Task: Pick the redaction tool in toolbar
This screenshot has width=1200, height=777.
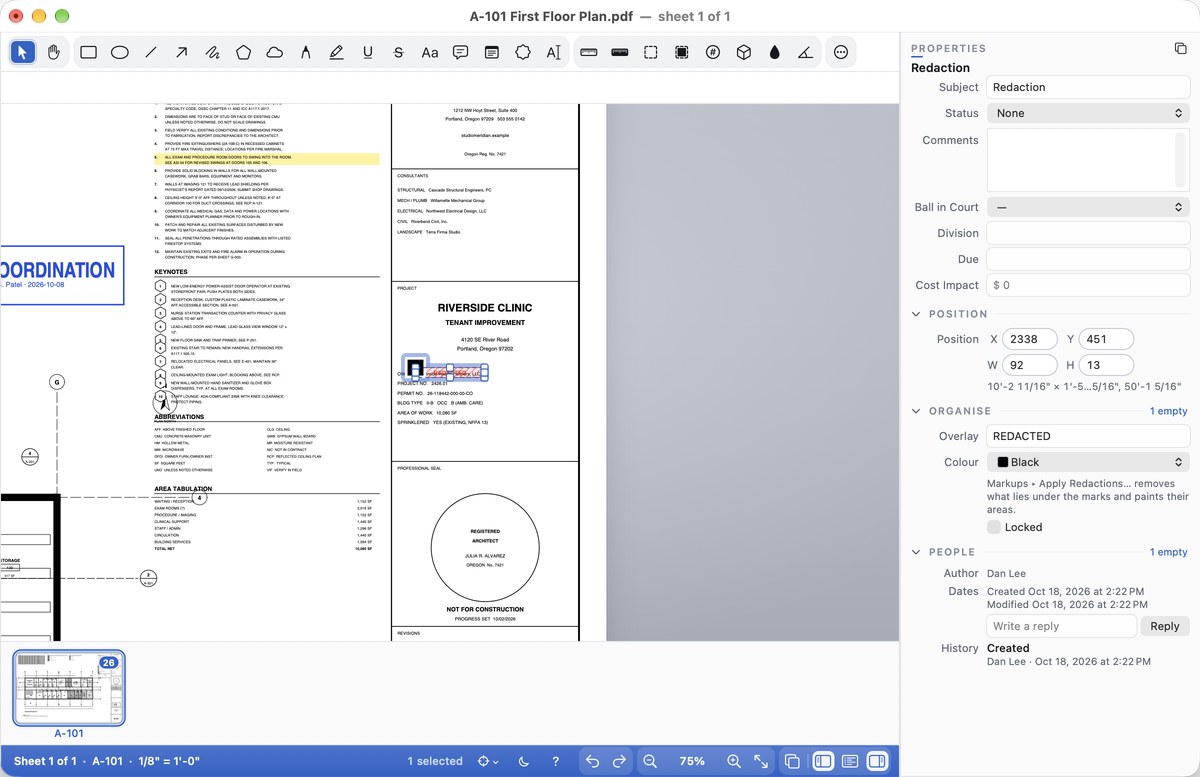Action: 682,52
